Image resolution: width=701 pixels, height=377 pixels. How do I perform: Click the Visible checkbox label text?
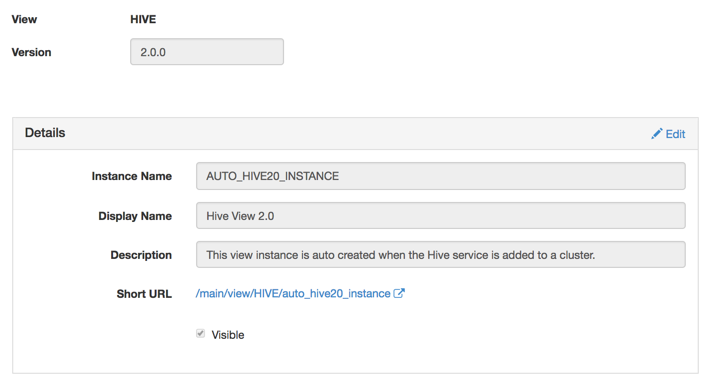tap(228, 335)
